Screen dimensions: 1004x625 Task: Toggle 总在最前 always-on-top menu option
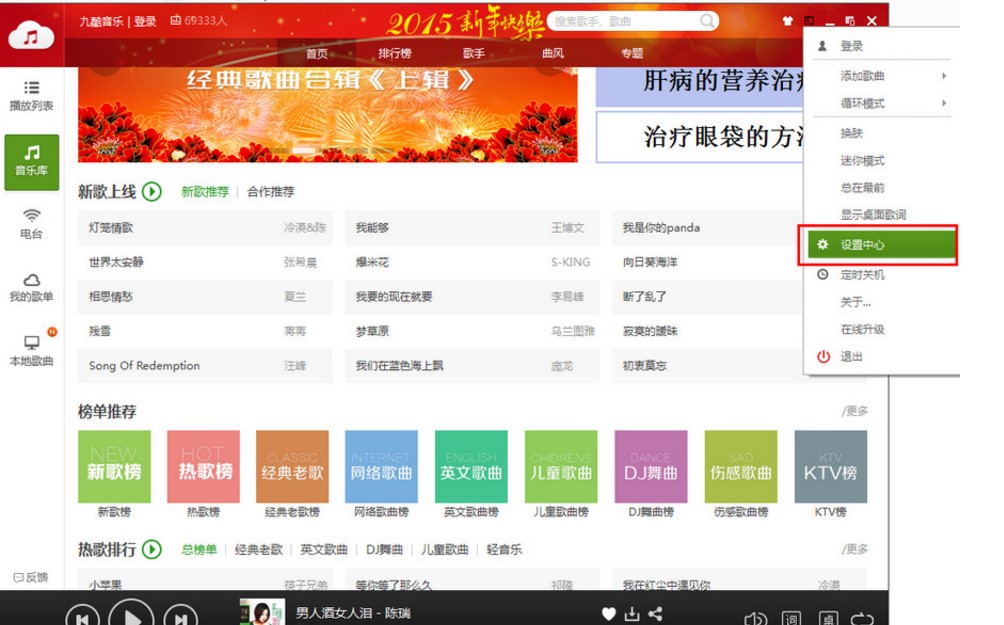pos(862,188)
